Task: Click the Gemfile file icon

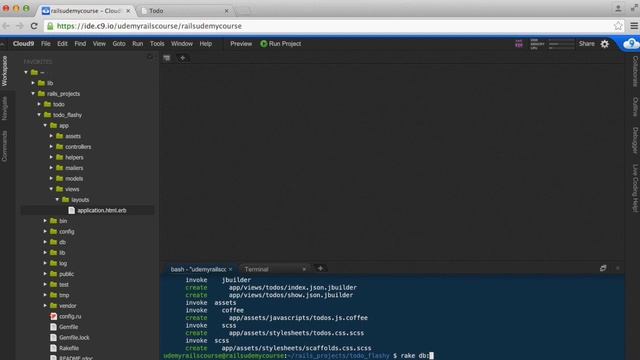Action: point(53,327)
